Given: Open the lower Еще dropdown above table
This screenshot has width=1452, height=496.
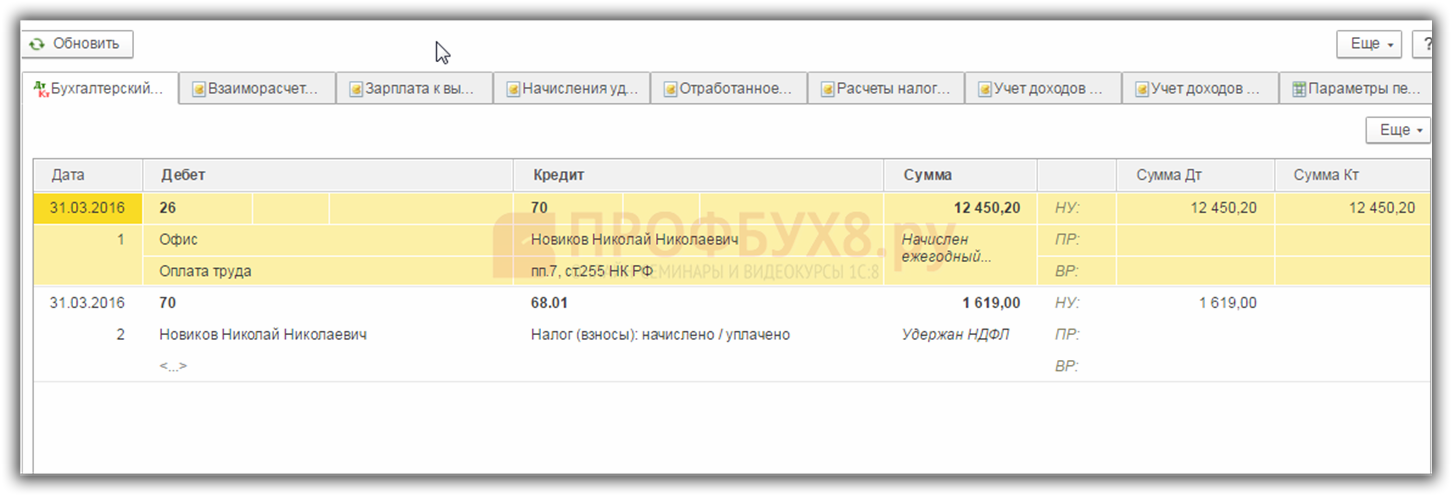Looking at the screenshot, I should (1399, 131).
